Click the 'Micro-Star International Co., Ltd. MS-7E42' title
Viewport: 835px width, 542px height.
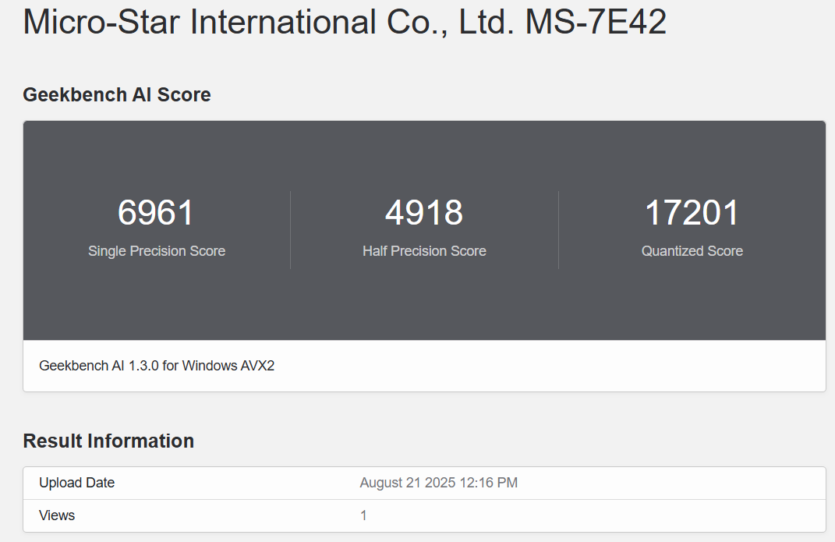pyautogui.click(x=345, y=22)
